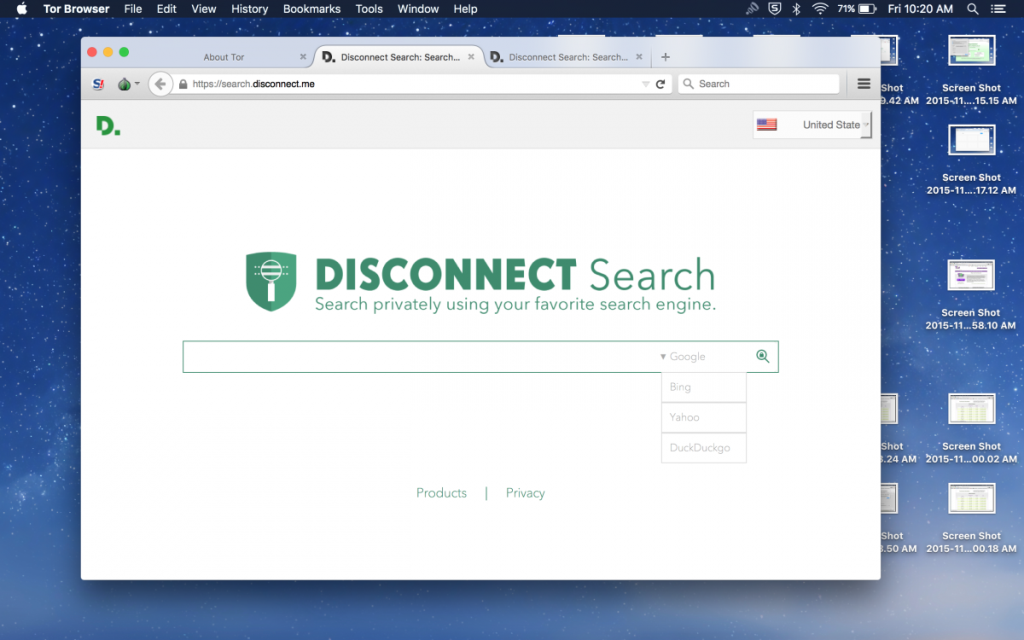Viewport: 1024px width, 640px height.
Task: Open the Bookmarks menu in menu bar
Action: coord(311,9)
